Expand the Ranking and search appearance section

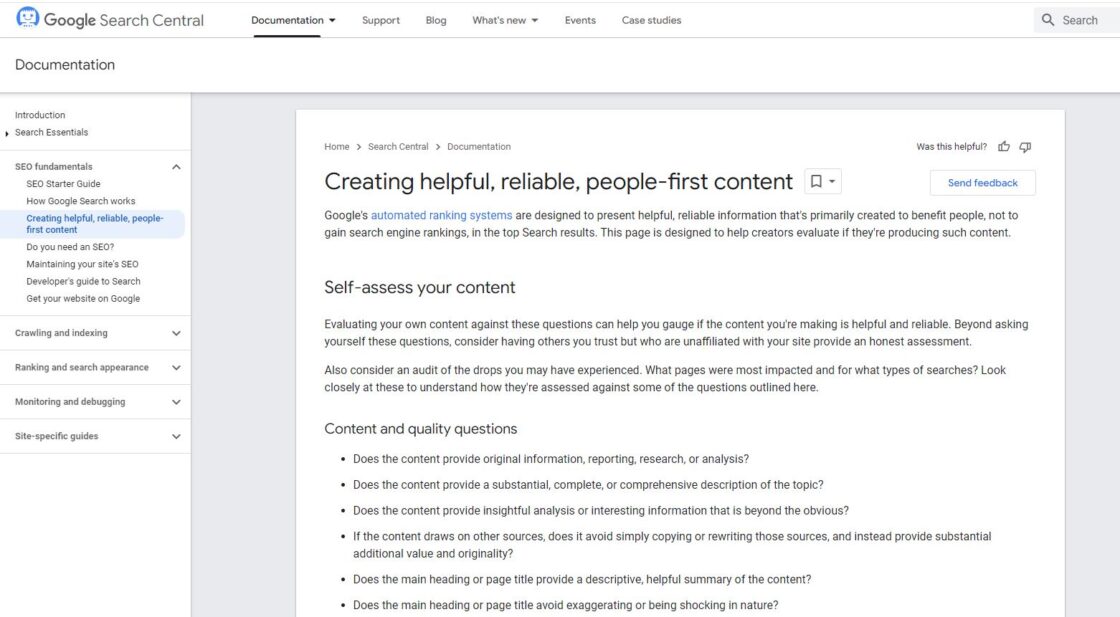click(x=176, y=367)
